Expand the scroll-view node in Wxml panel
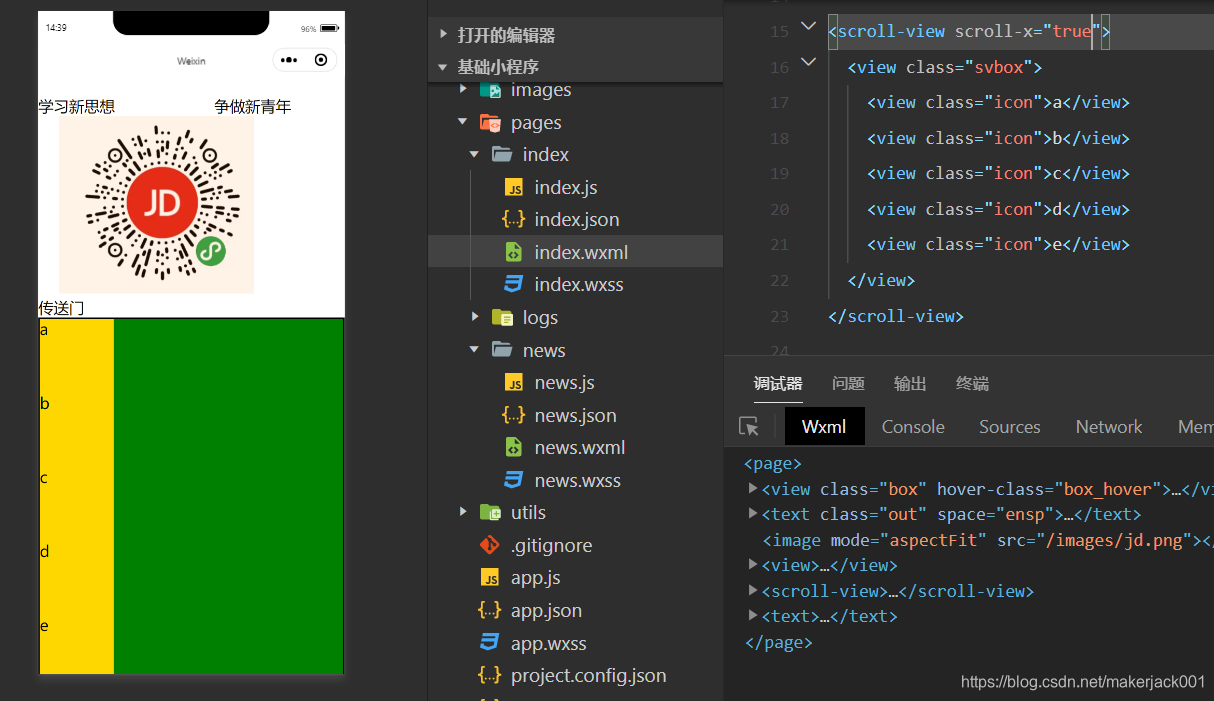This screenshot has height=701, width=1214. (x=753, y=590)
